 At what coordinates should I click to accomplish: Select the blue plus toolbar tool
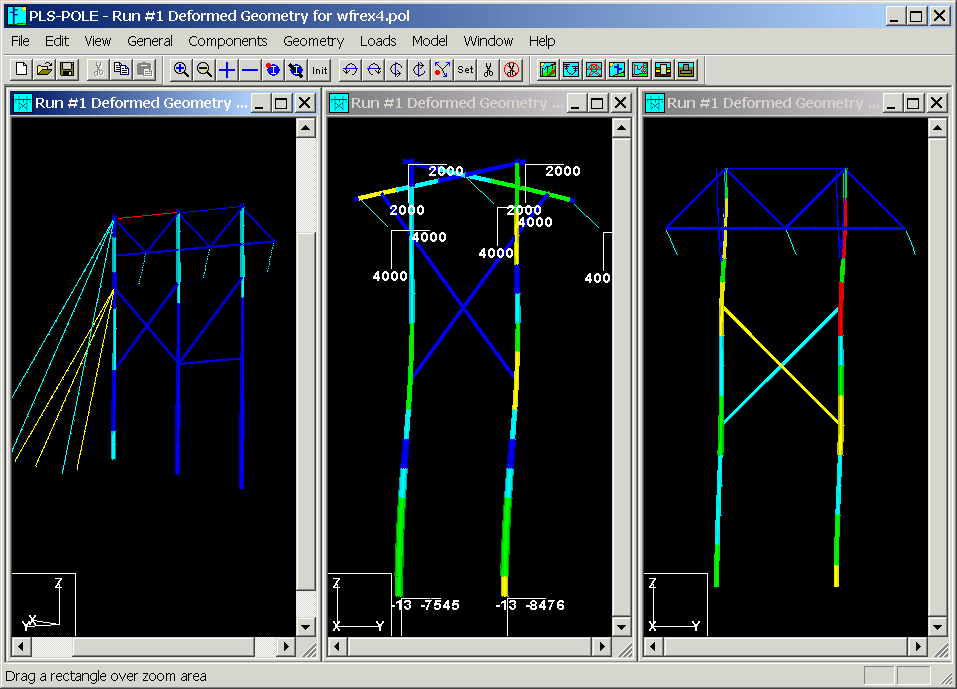227,70
